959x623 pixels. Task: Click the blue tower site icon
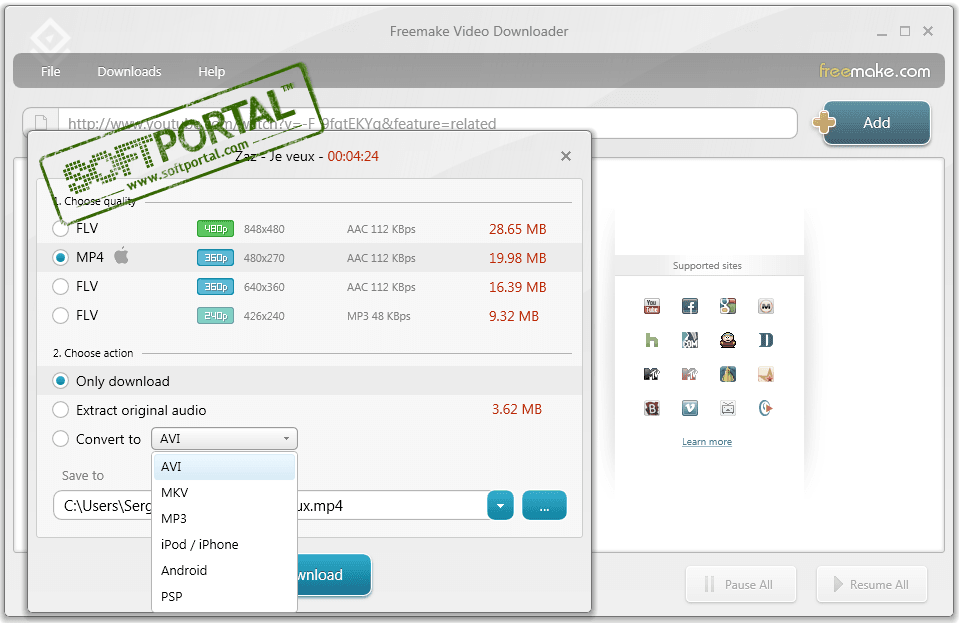coord(728,374)
